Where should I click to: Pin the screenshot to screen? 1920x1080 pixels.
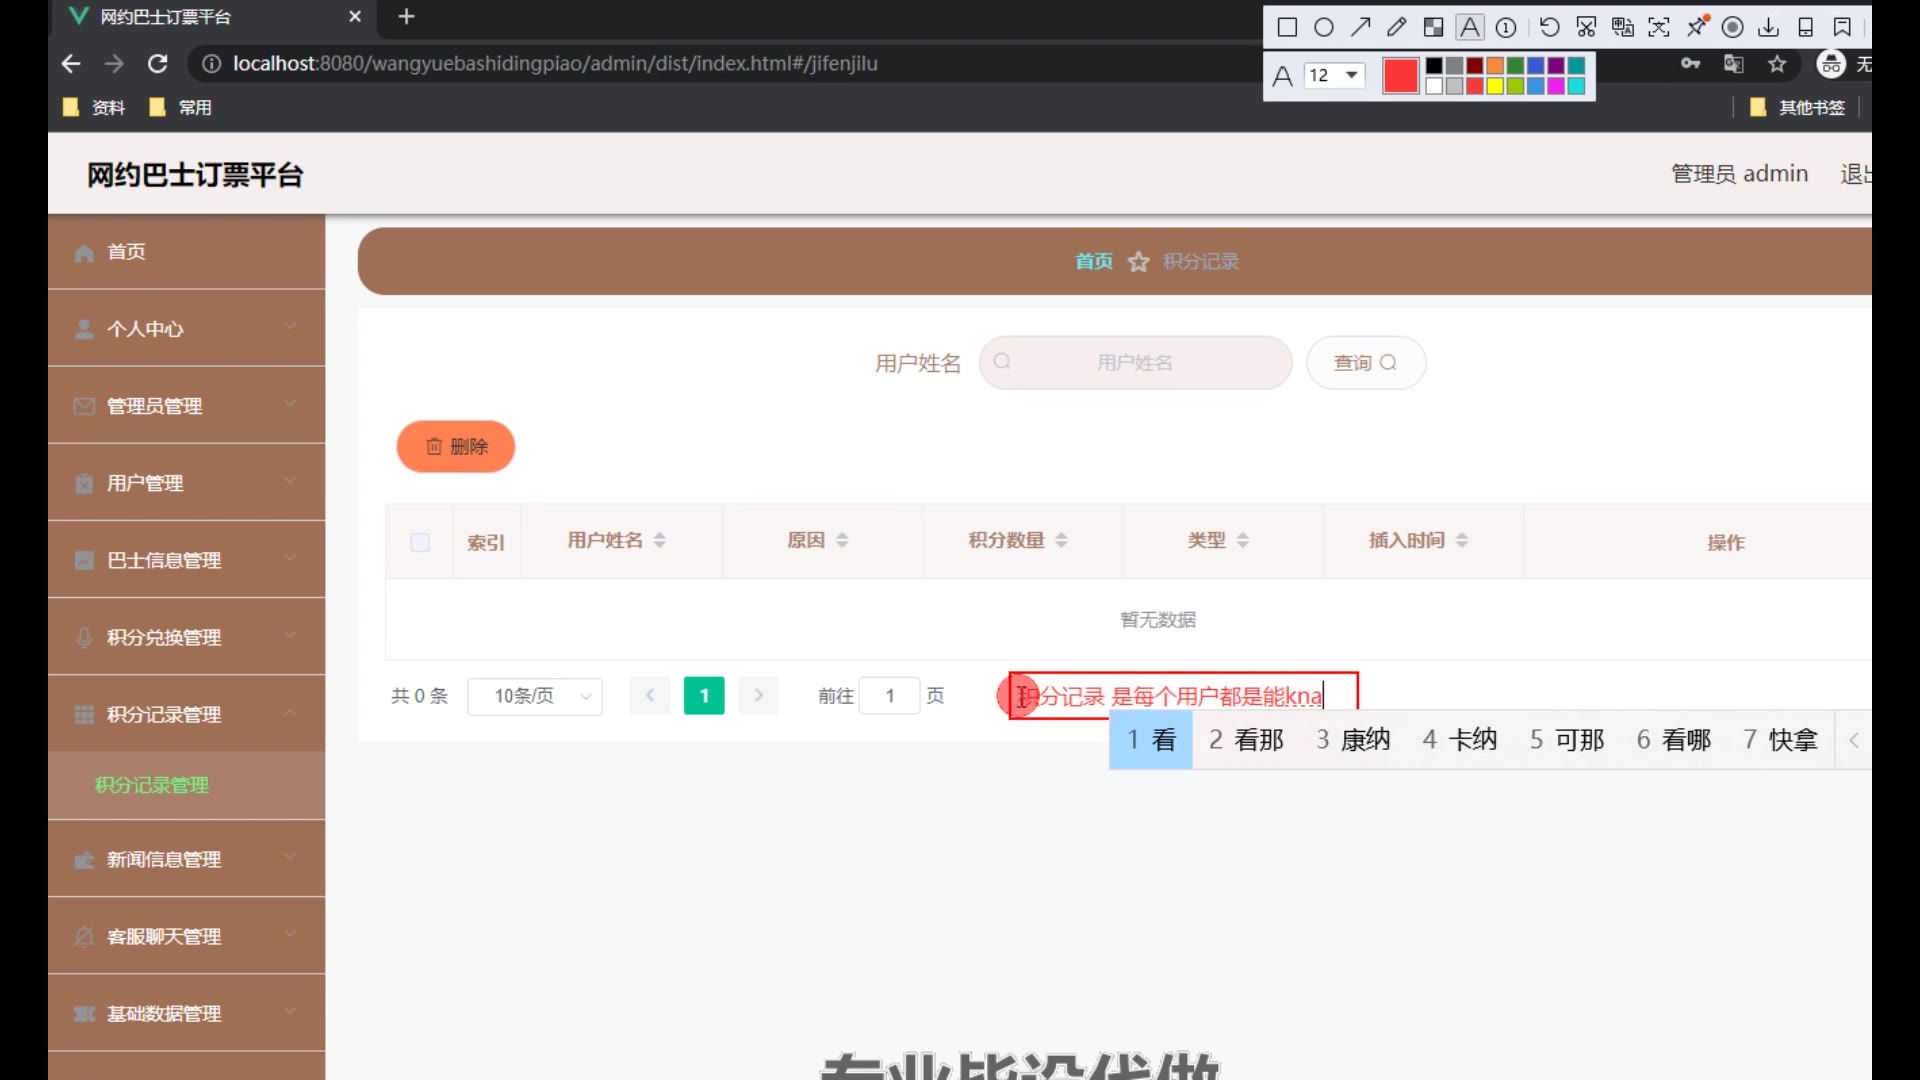pyautogui.click(x=1697, y=27)
